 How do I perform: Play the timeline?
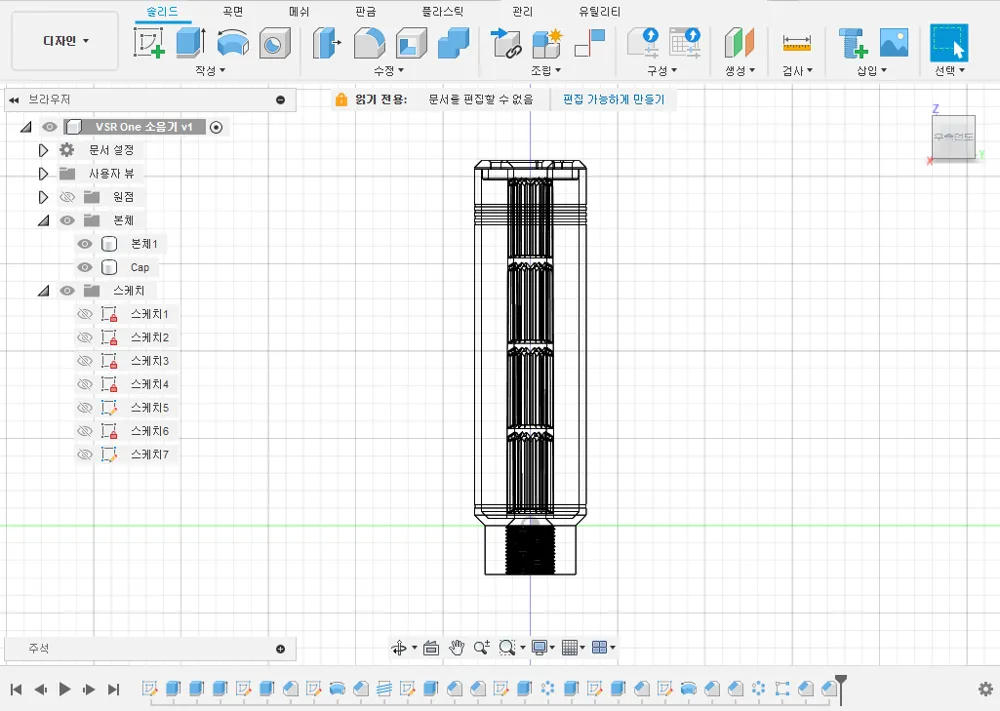(x=64, y=689)
